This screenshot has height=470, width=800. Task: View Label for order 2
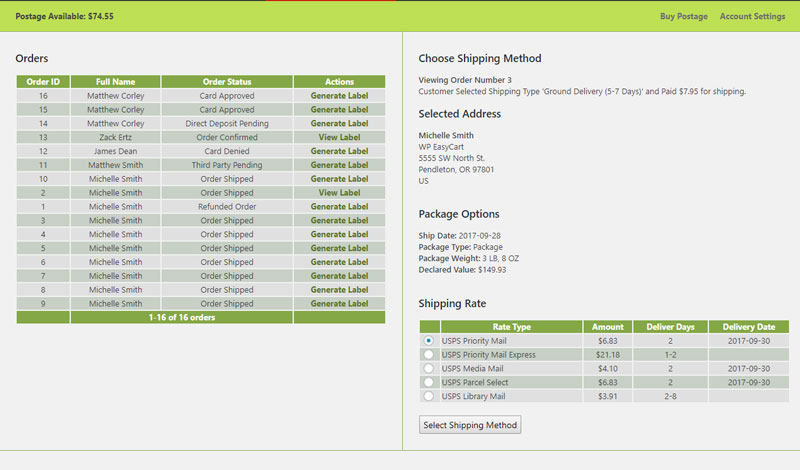pyautogui.click(x=339, y=192)
